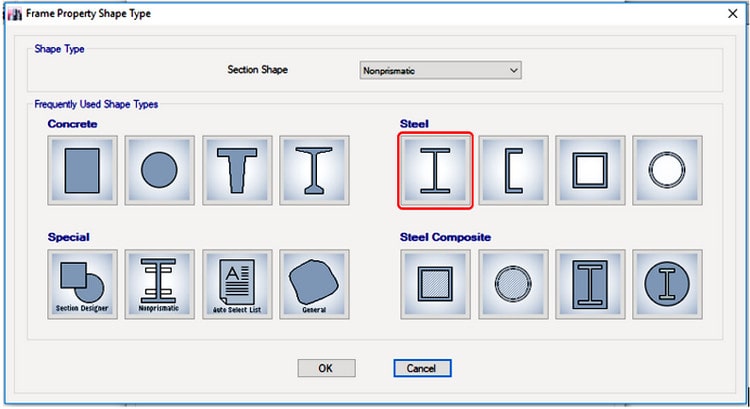Screen dimensions: 750x409
Task: Open the Section Designer shape option
Action: (82, 284)
